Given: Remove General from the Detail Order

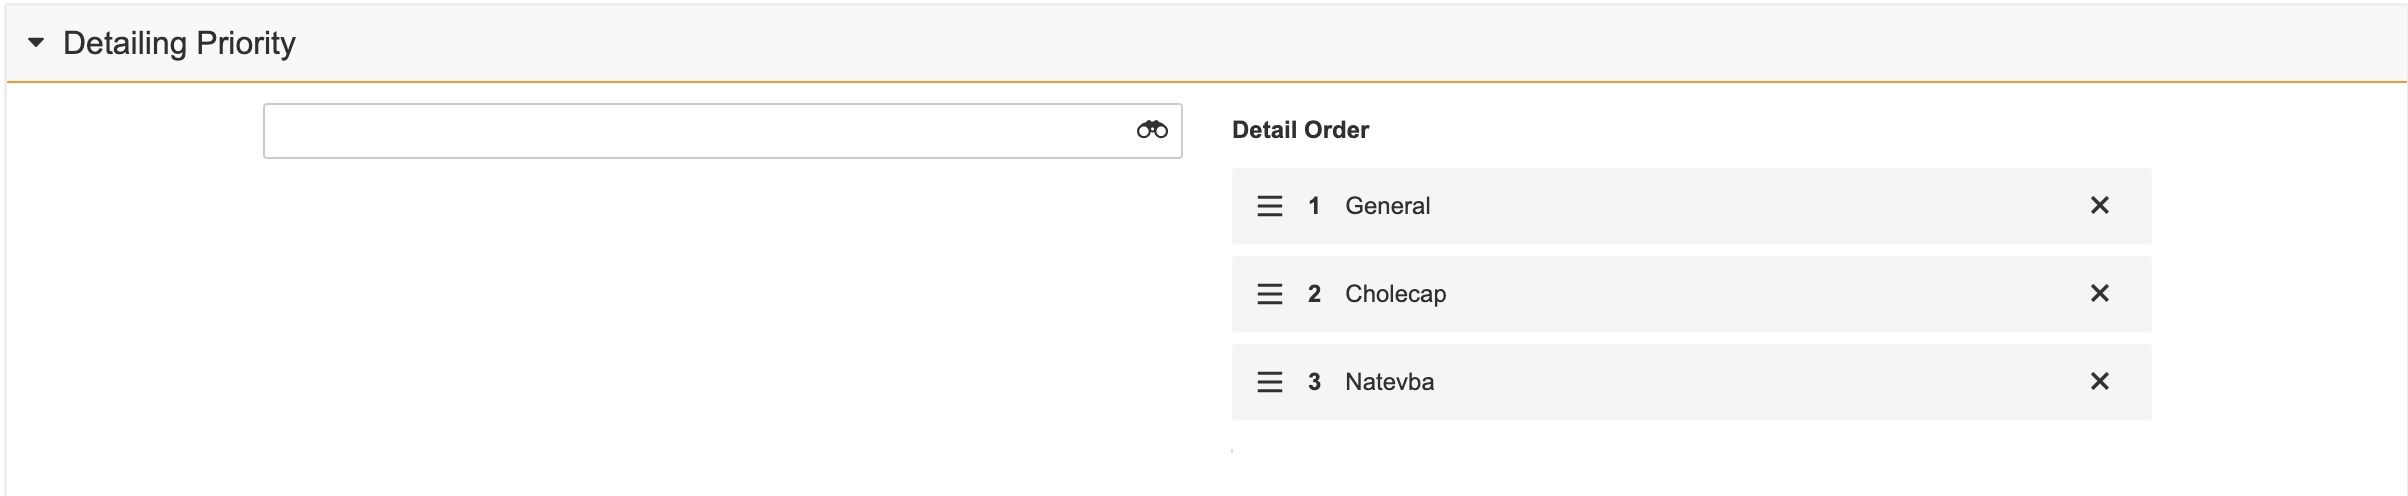Looking at the screenshot, I should point(2100,206).
